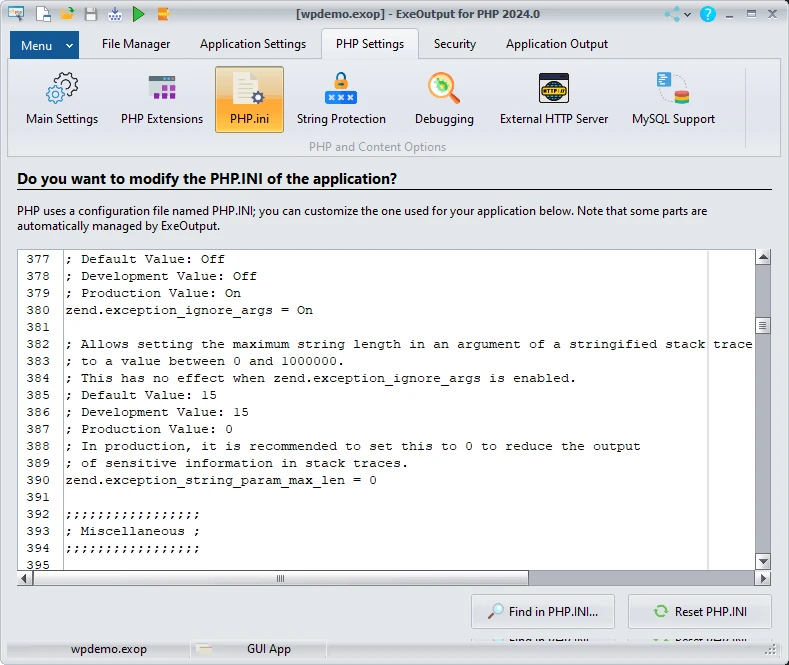Click the Find in PHP.INI... button
This screenshot has height=665, width=789.
click(543, 611)
